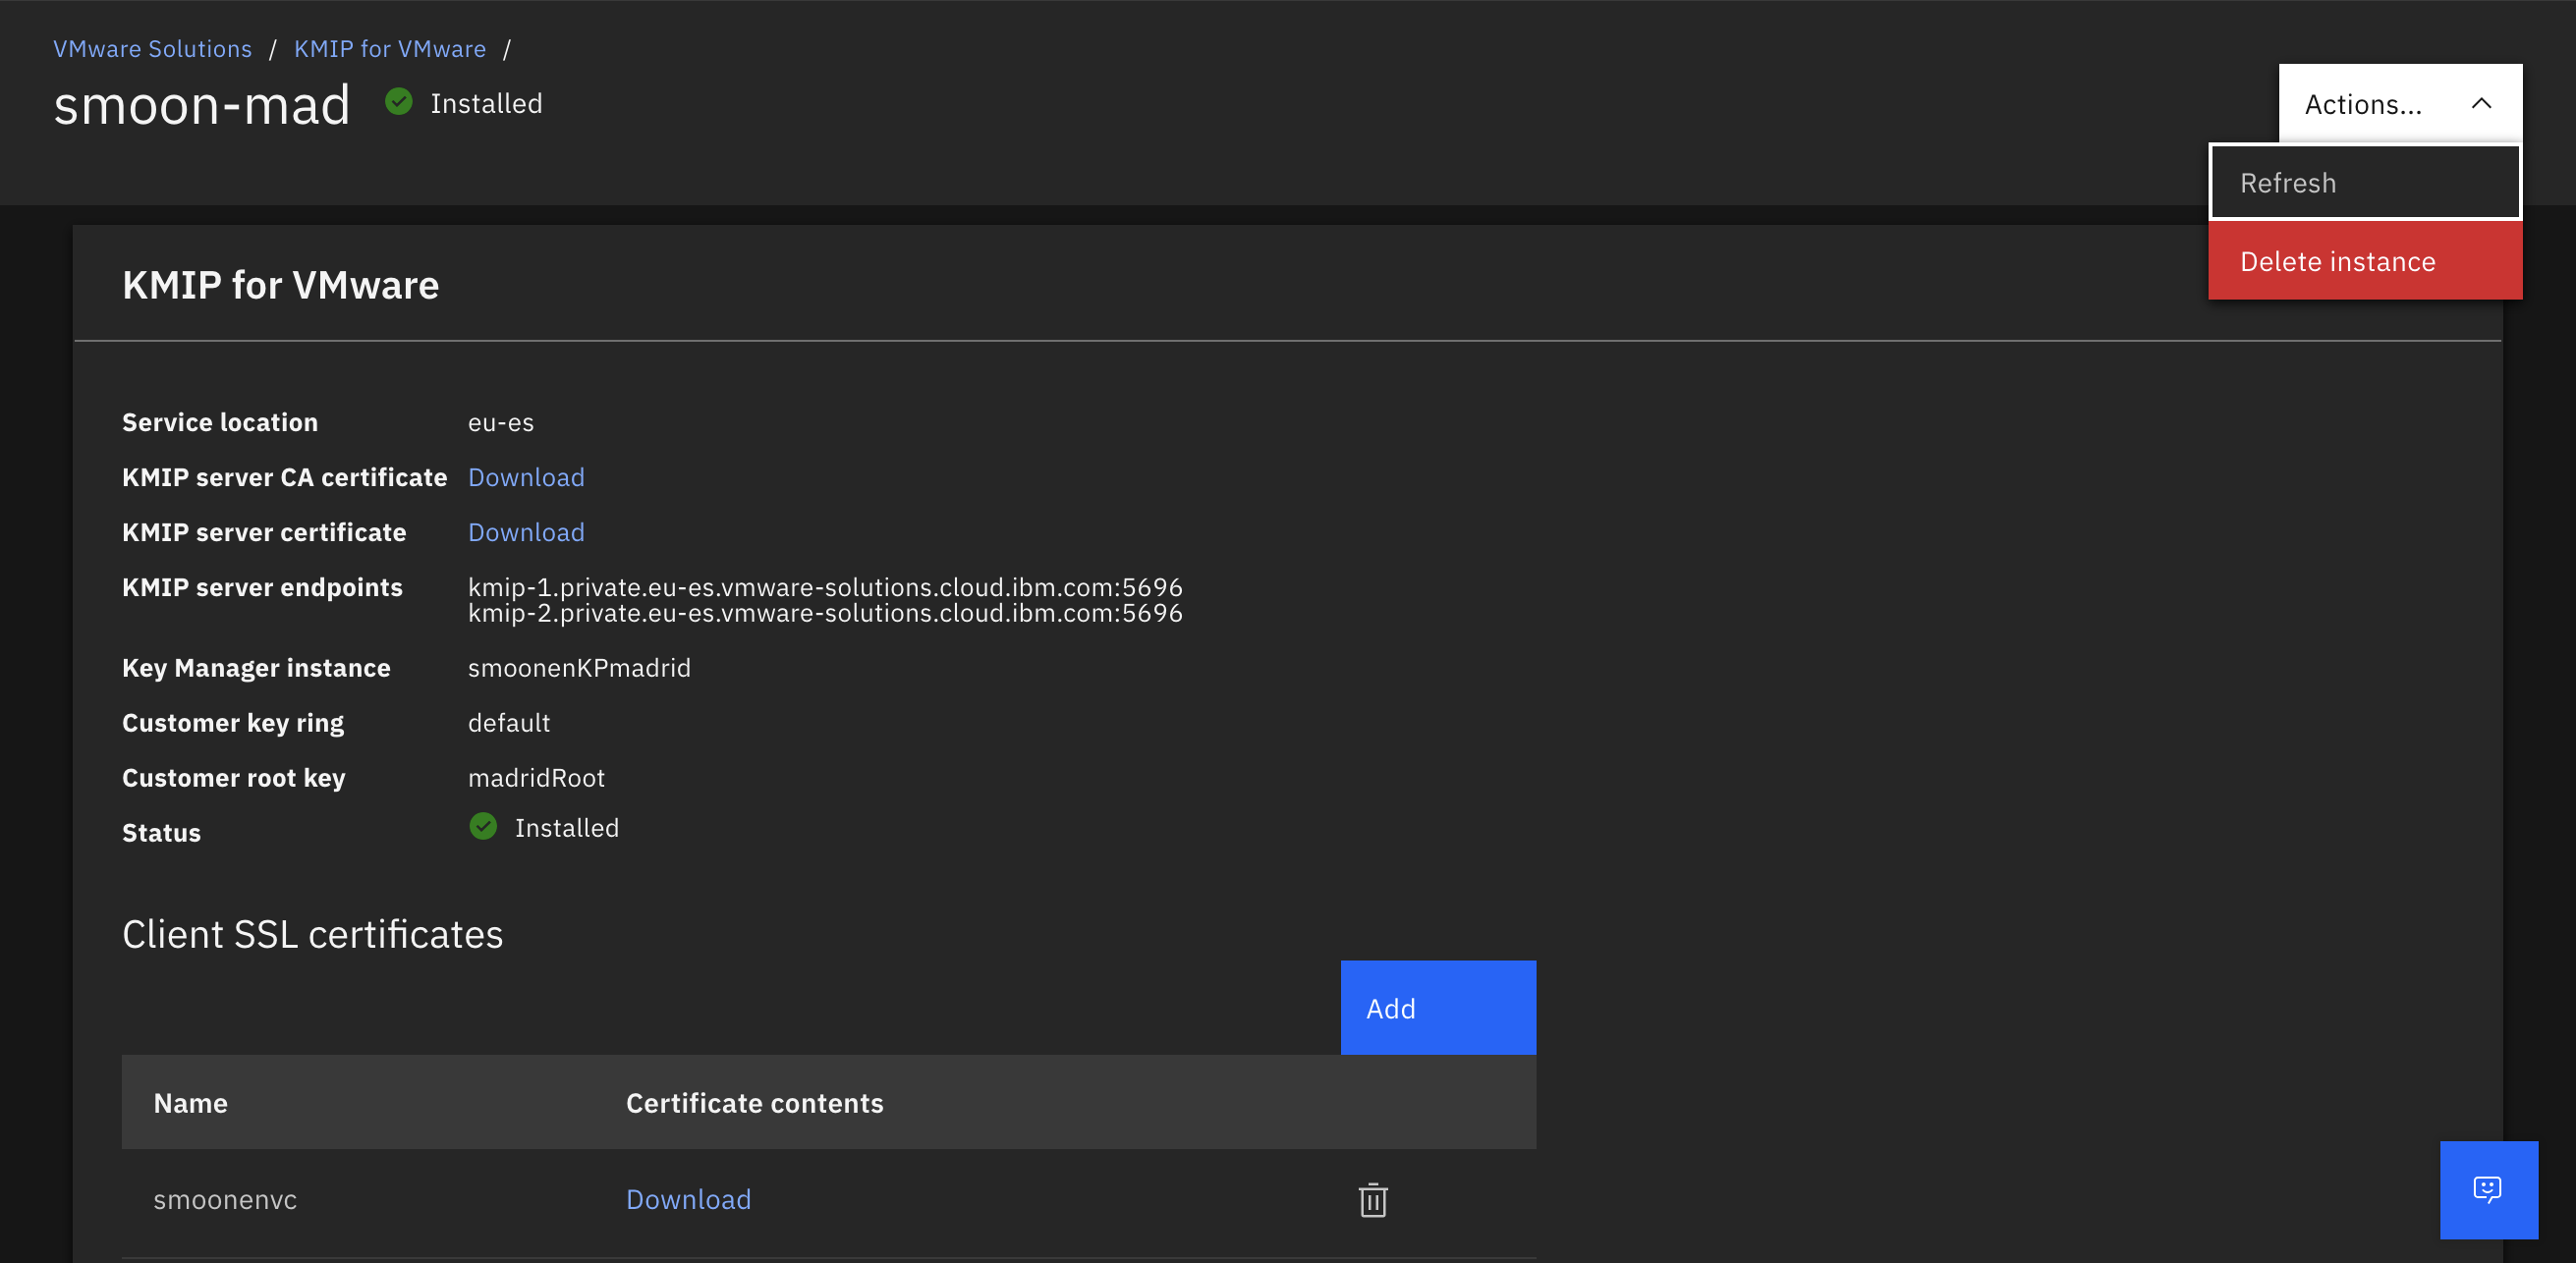Click the smoonenvc certificate name cell
Screen dimensions: 2576x1263
[x=225, y=1199]
